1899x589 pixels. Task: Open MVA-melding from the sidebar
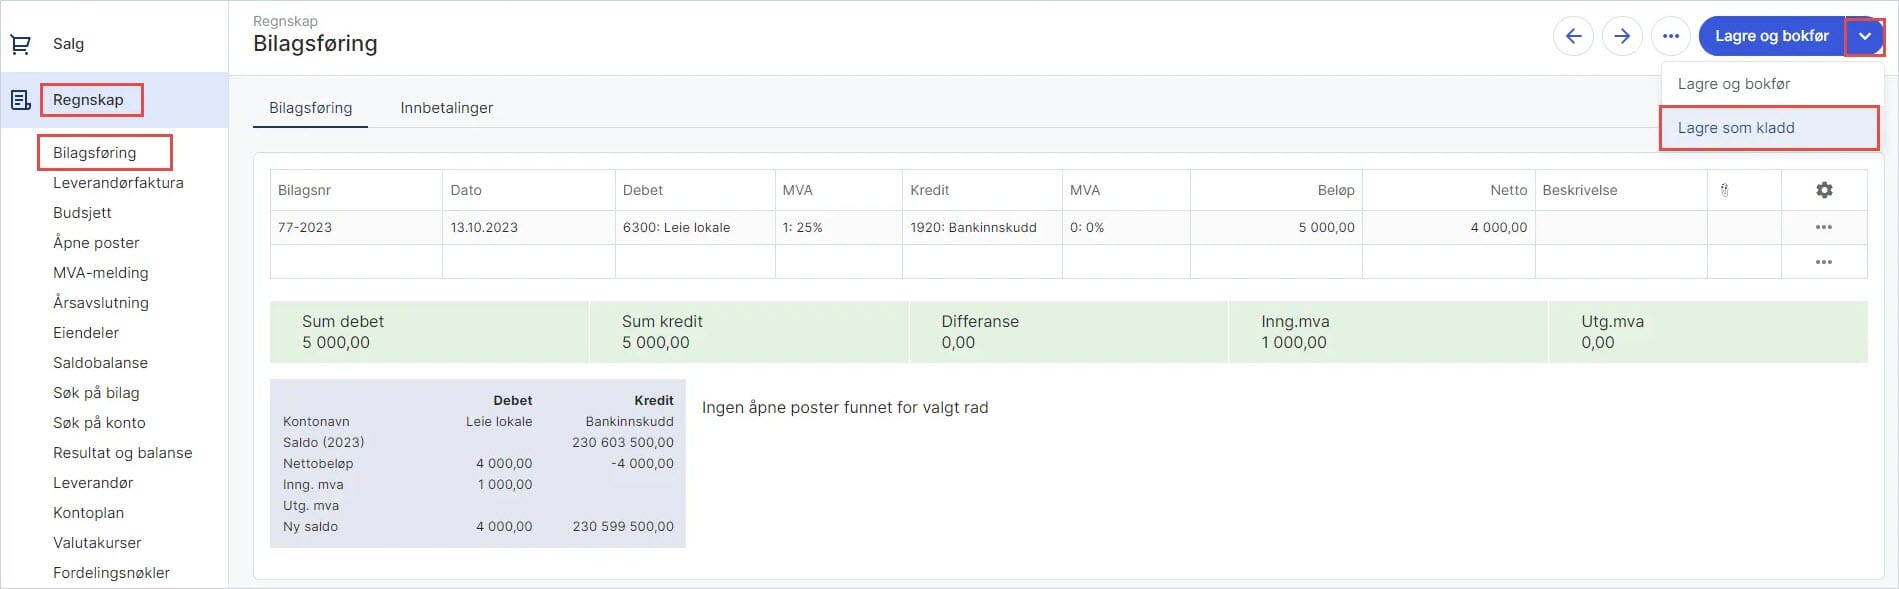click(100, 273)
